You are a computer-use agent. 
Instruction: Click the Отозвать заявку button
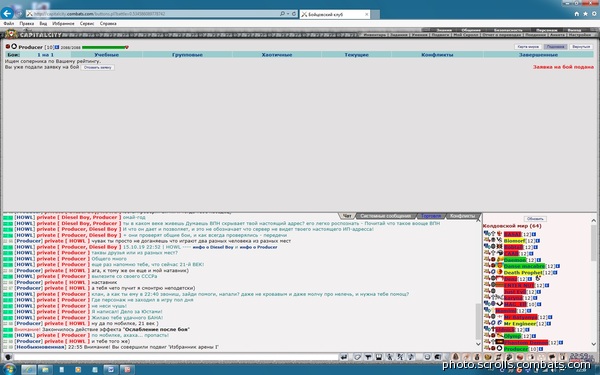[98, 67]
